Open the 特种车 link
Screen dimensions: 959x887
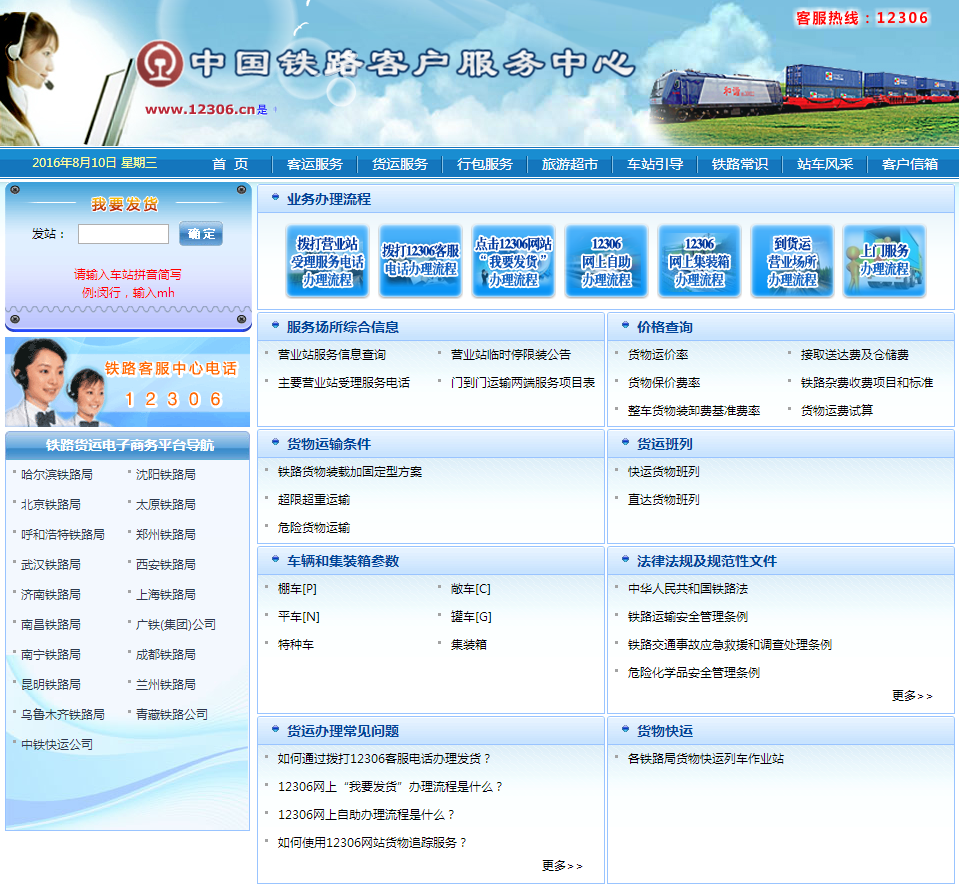coord(295,645)
